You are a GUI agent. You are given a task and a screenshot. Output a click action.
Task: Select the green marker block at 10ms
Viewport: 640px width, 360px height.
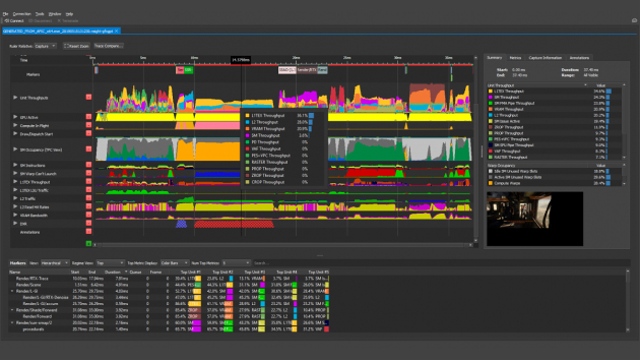(x=188, y=70)
